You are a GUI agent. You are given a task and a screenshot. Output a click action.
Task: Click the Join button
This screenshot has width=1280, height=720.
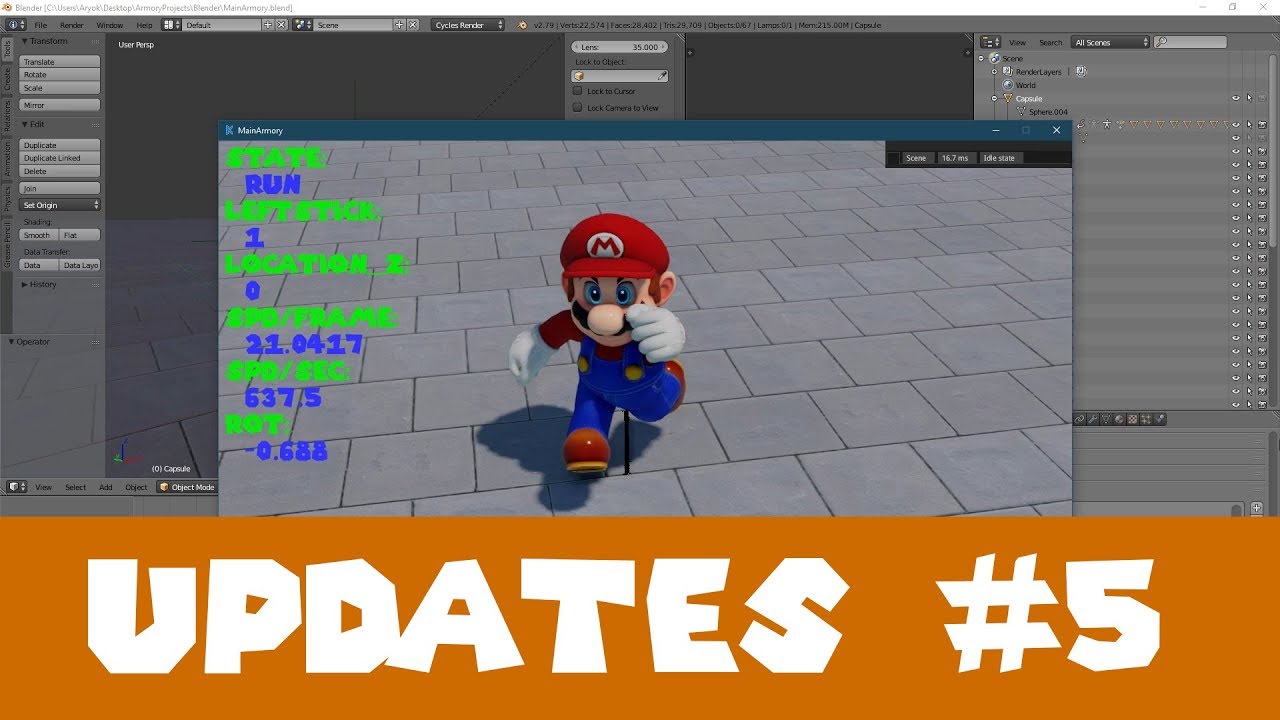(x=61, y=188)
